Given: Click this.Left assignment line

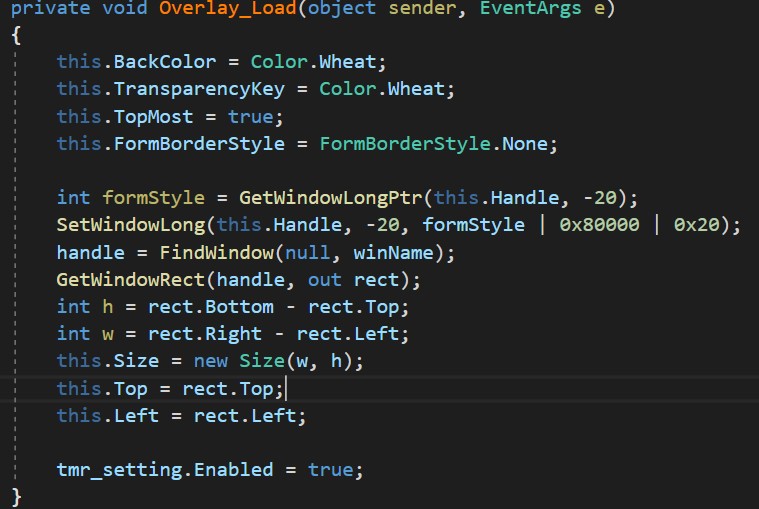Looking at the screenshot, I should point(182,416).
